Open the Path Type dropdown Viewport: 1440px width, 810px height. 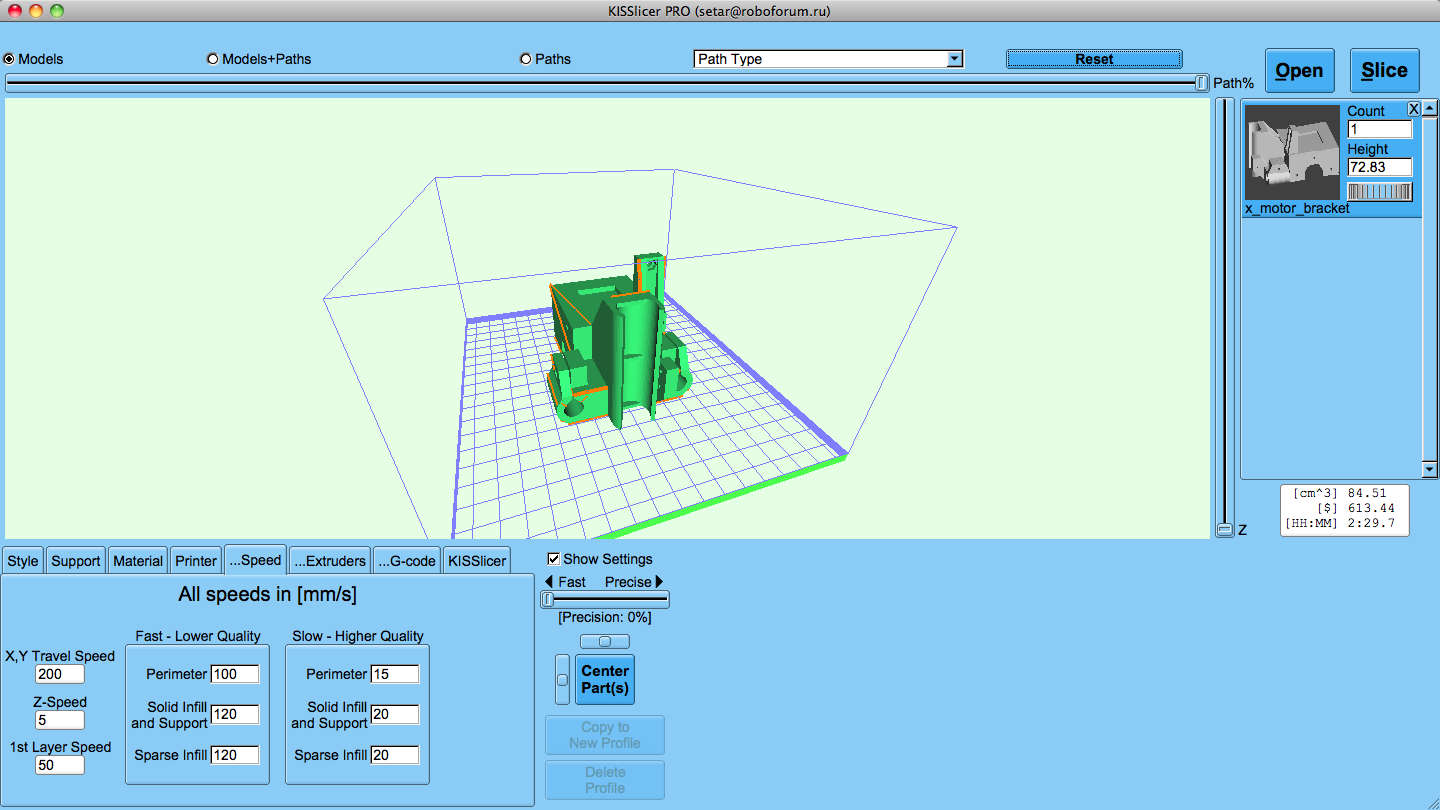coord(828,59)
